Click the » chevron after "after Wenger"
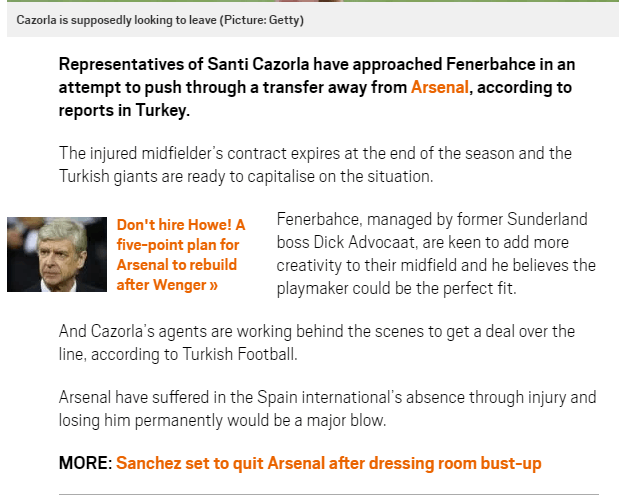 pos(214,285)
